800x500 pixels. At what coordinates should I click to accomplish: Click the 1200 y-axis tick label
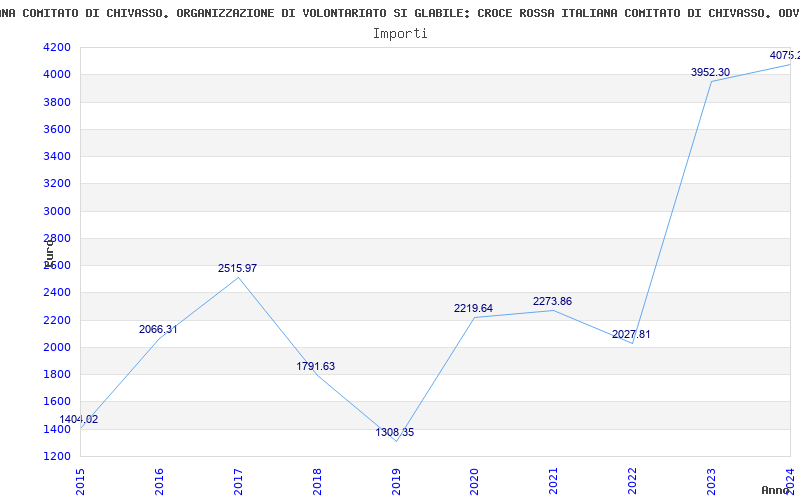point(57,456)
